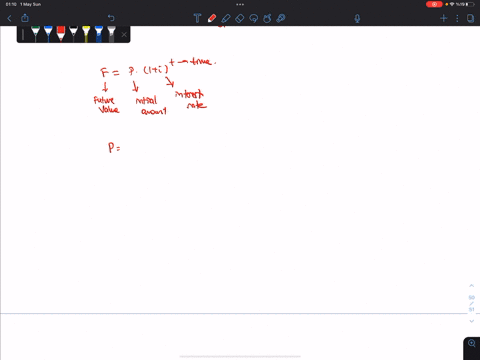Open the share/export icon
This screenshot has width=480, height=360.
pyautogui.click(x=25, y=18)
